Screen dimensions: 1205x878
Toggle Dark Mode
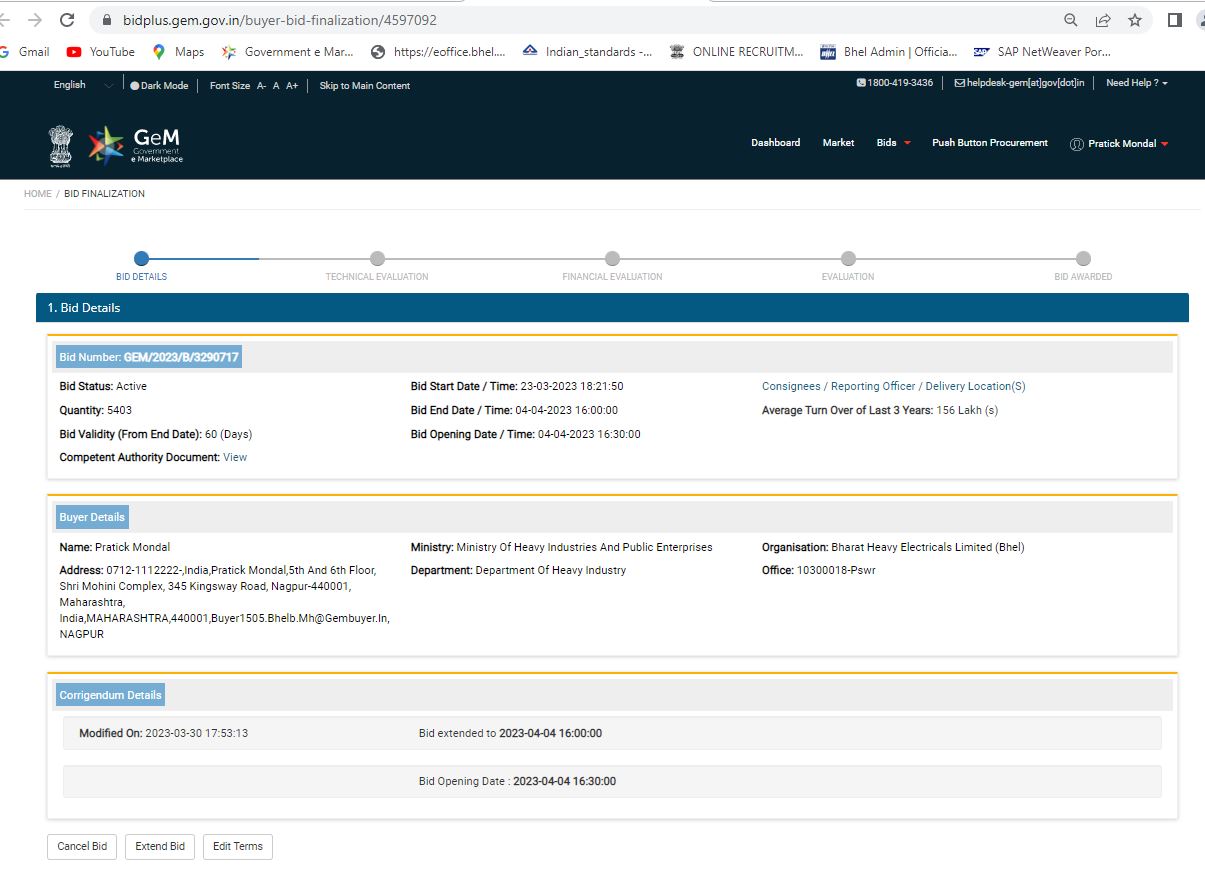[x=159, y=86]
